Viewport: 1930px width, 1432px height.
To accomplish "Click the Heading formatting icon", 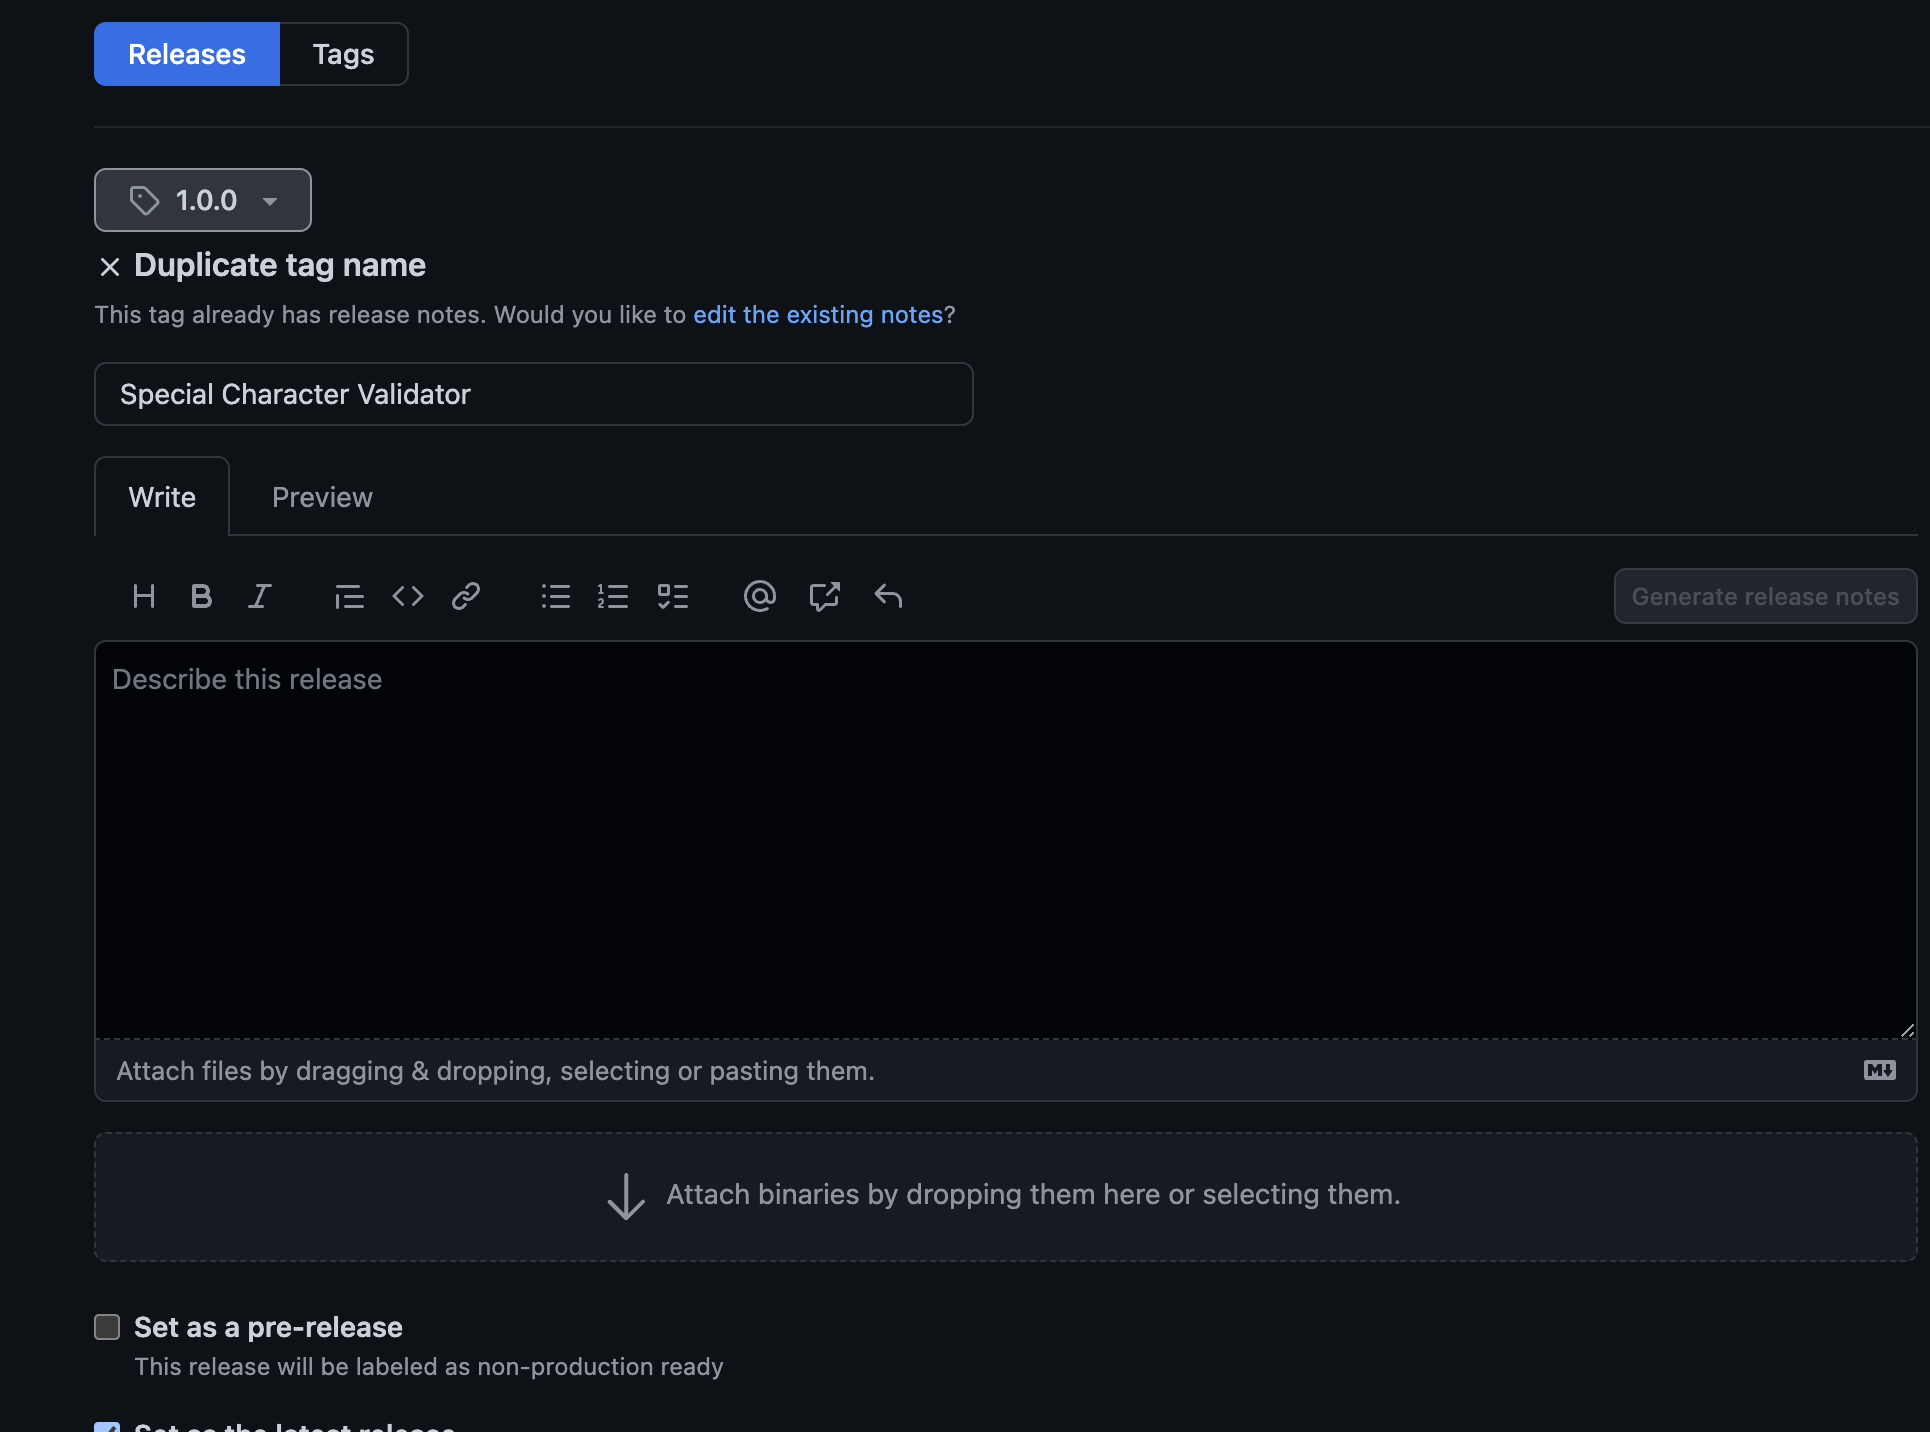I will [144, 597].
